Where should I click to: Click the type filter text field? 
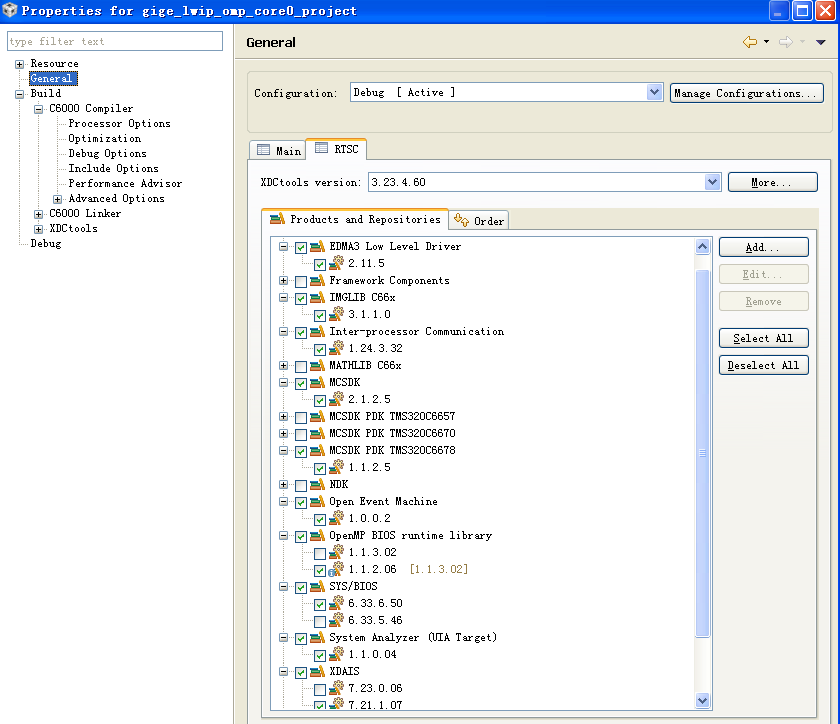[115, 41]
